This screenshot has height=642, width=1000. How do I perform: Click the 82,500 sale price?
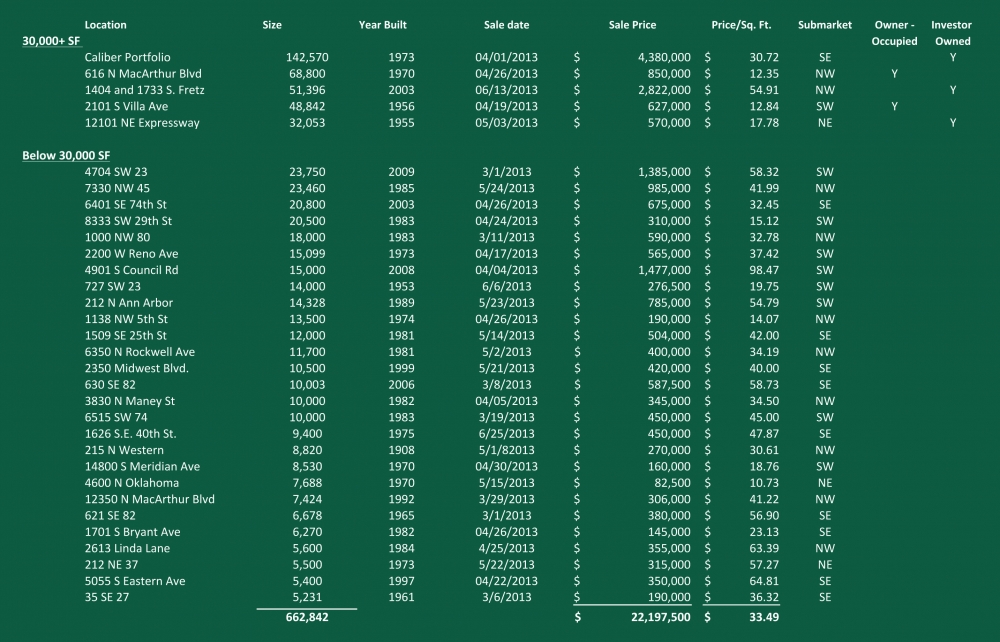672,483
